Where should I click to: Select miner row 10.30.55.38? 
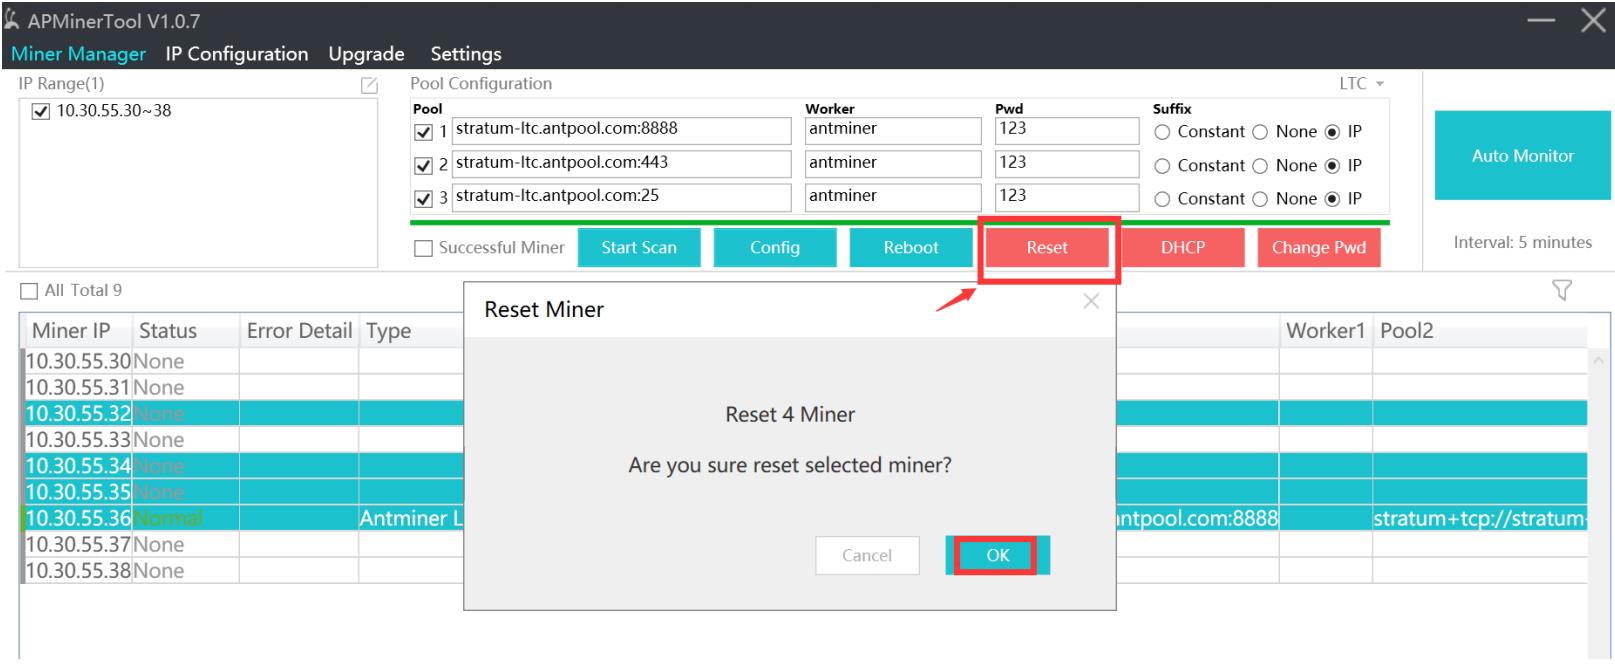pyautogui.click(x=804, y=571)
